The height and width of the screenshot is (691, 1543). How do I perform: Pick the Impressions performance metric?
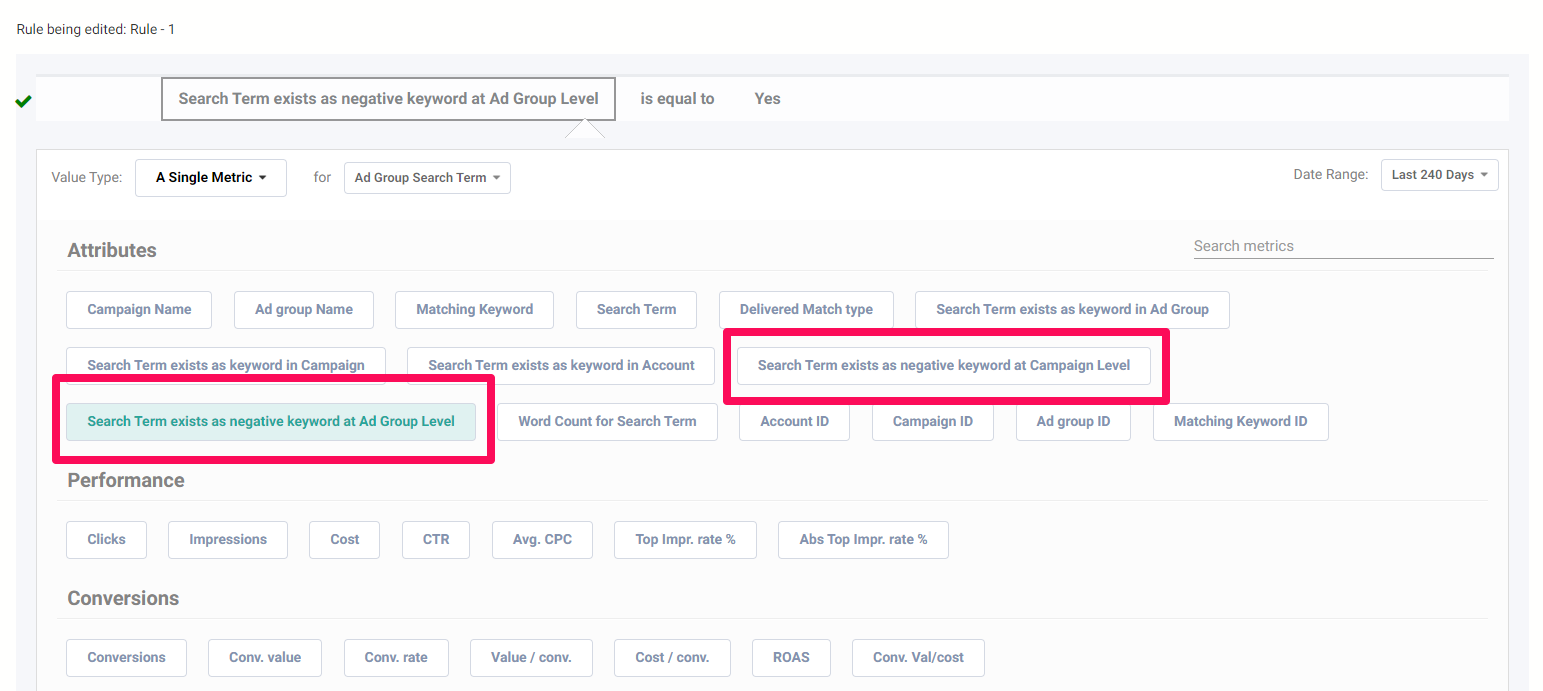coord(228,540)
